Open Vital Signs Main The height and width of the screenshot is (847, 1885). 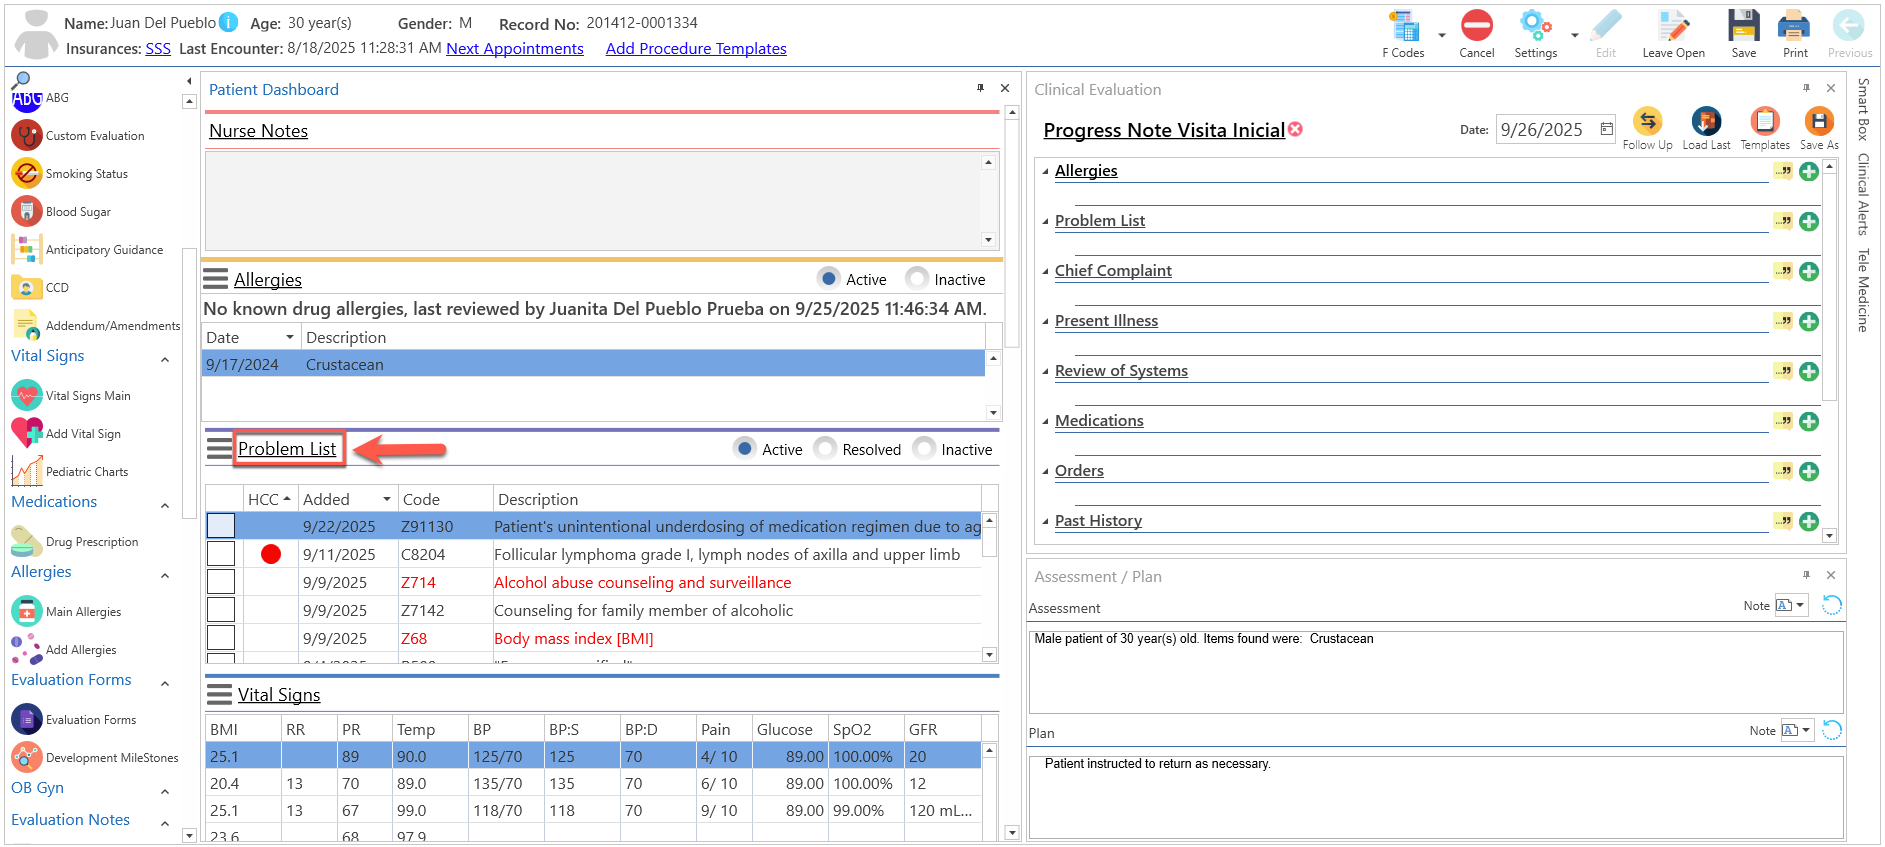(71, 395)
